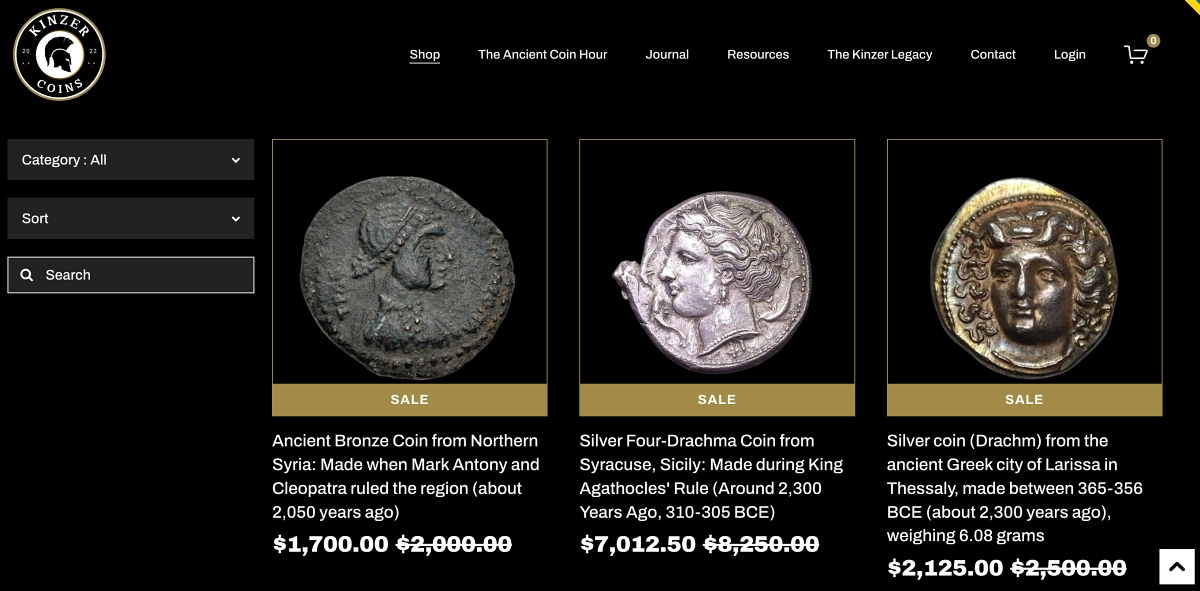1200x591 pixels.
Task: View the Larissa drachm coin image
Action: (1024, 262)
